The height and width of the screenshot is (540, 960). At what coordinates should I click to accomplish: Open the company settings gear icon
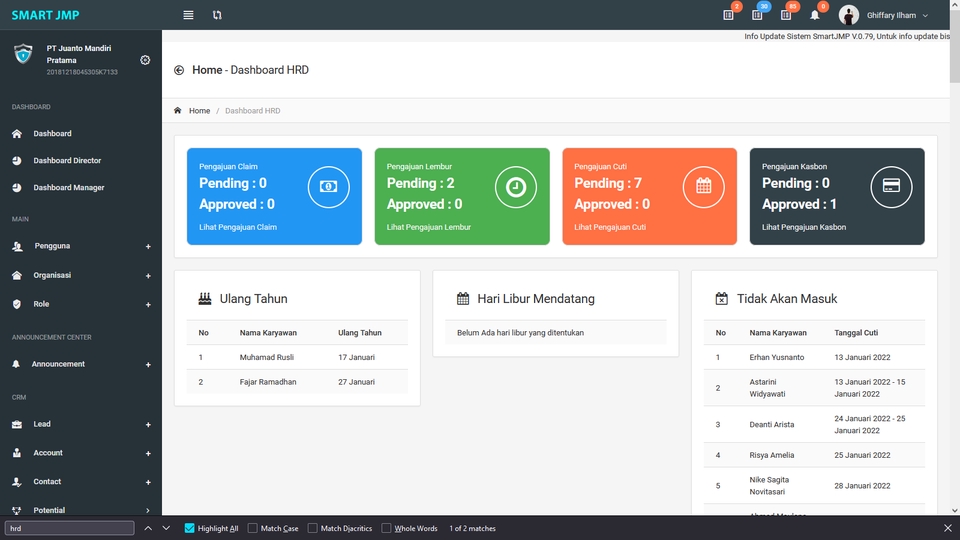tap(145, 60)
